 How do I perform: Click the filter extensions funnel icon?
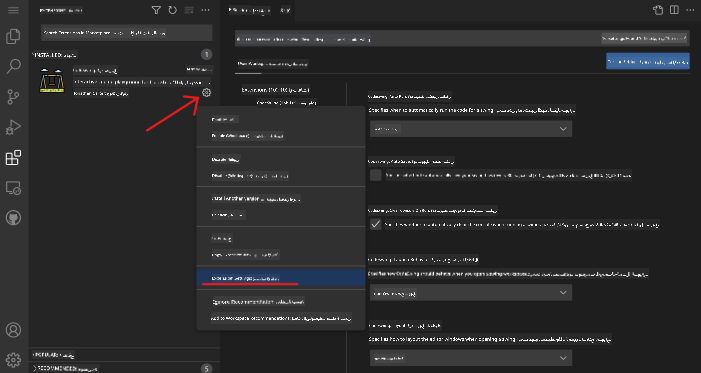(156, 10)
